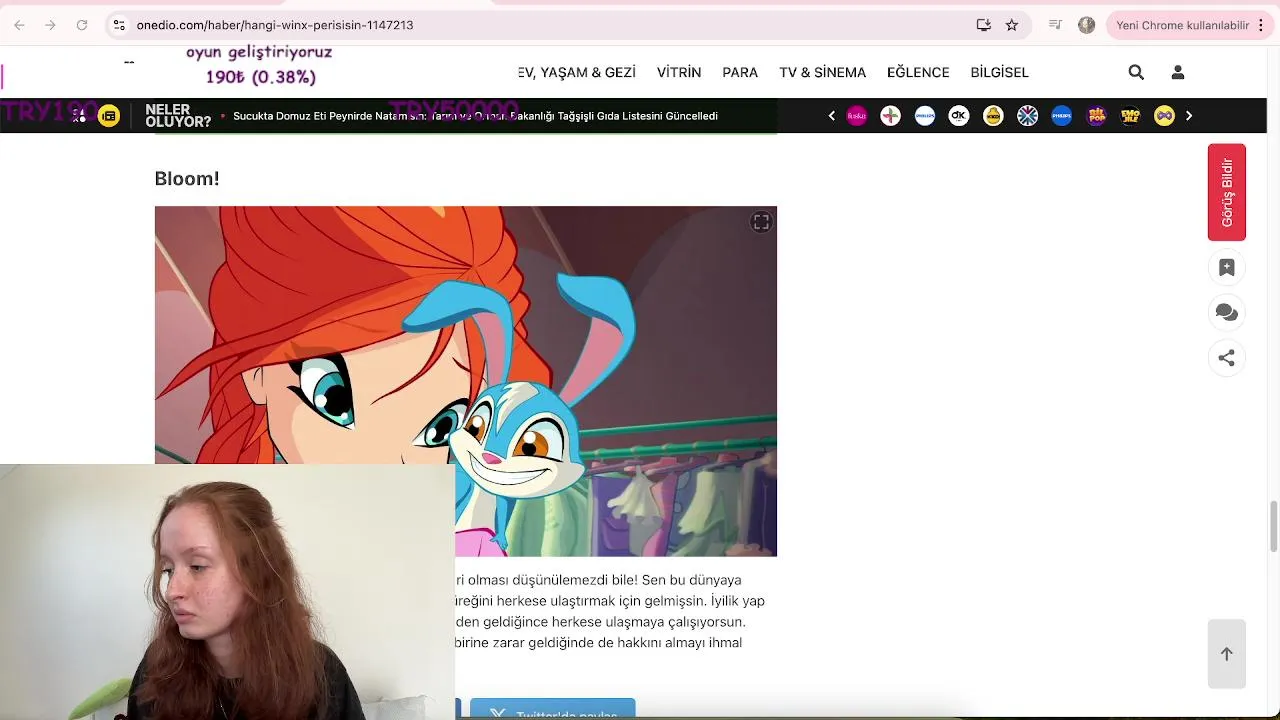Open the yellow gamepad channel icon
This screenshot has height=720, width=1280.
click(x=1164, y=116)
